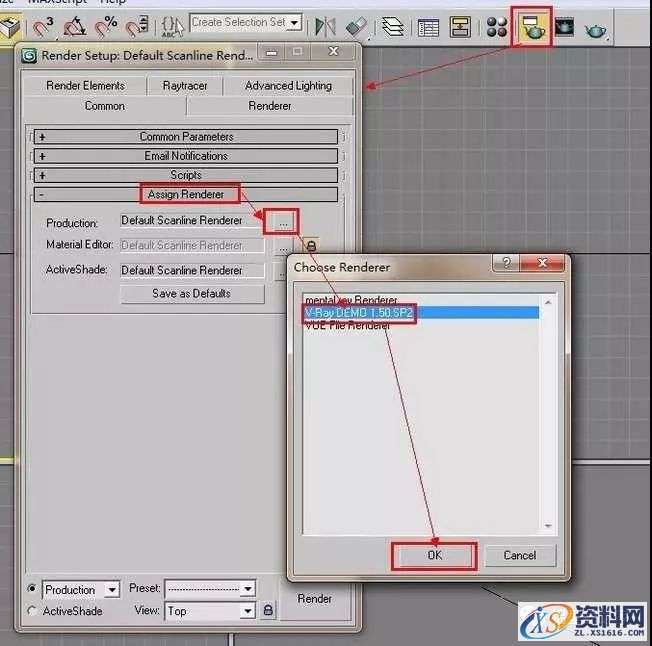Select the Production radio button
Image resolution: width=652 pixels, height=646 pixels.
(x=32, y=588)
